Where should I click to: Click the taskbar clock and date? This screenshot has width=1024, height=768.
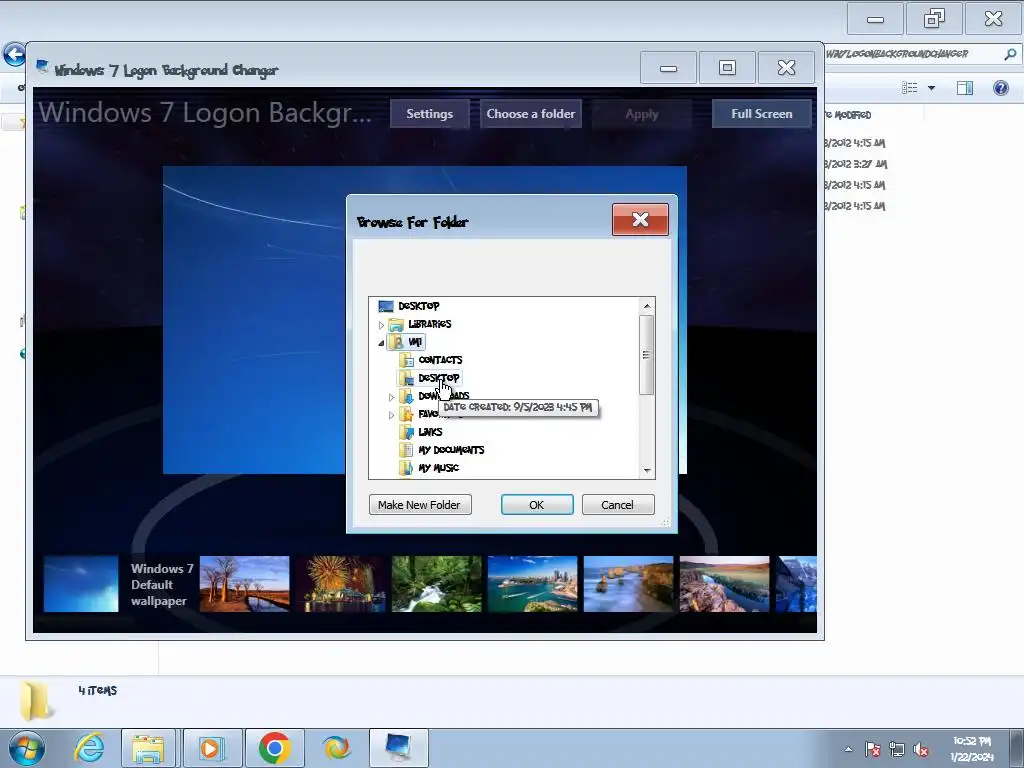pyautogui.click(x=972, y=749)
